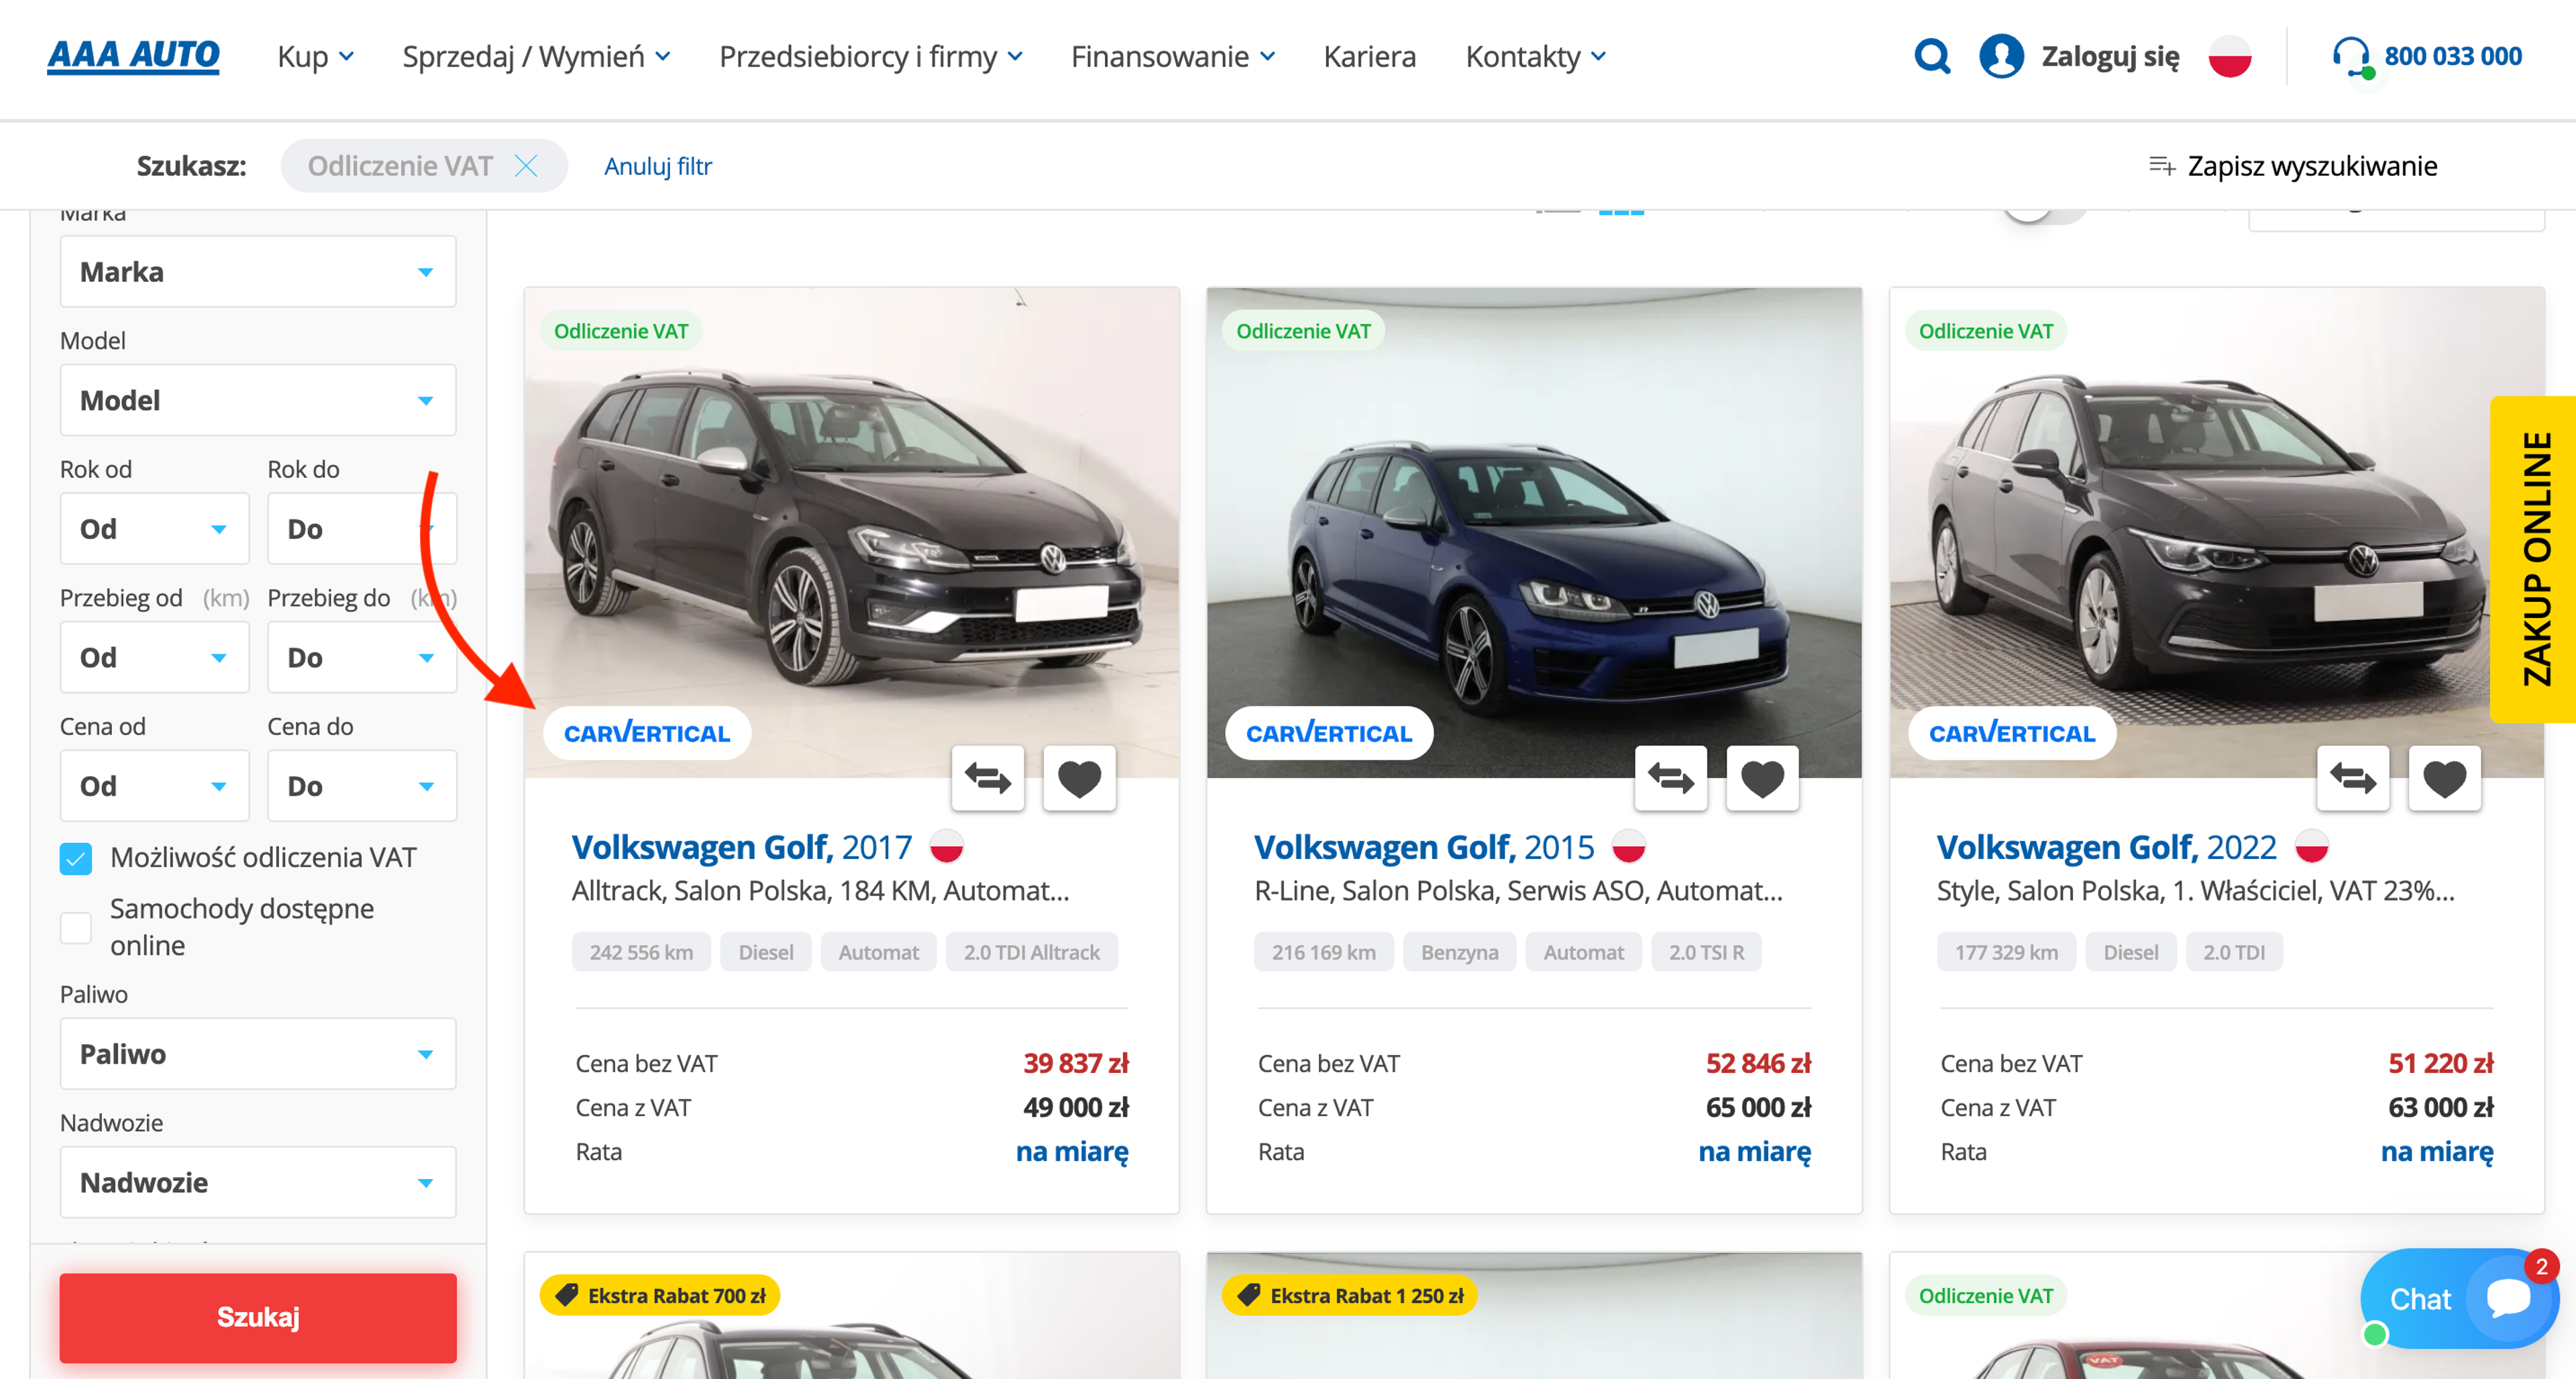Click the compare arrows icon on Golf 2015
Viewport: 2576px width, 1379px height.
1671,778
